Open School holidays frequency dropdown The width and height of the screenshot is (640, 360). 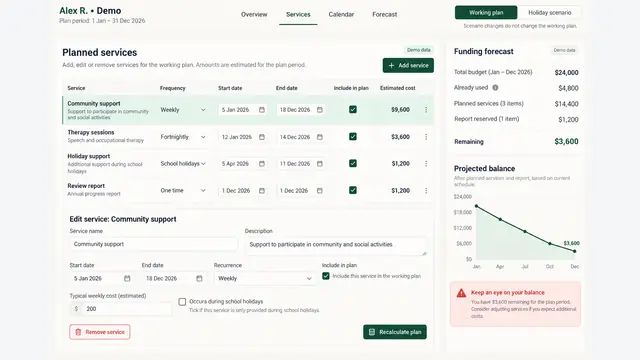point(183,164)
